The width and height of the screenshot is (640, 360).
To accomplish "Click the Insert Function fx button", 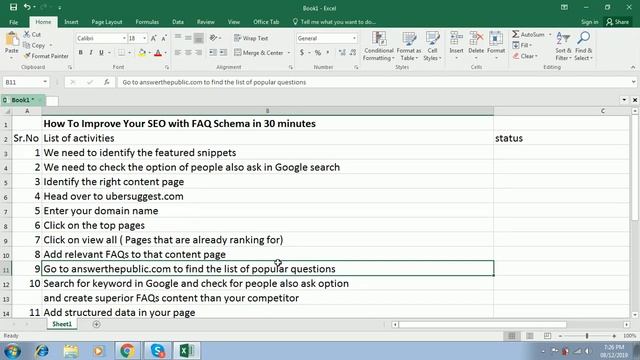I will (x=107, y=82).
